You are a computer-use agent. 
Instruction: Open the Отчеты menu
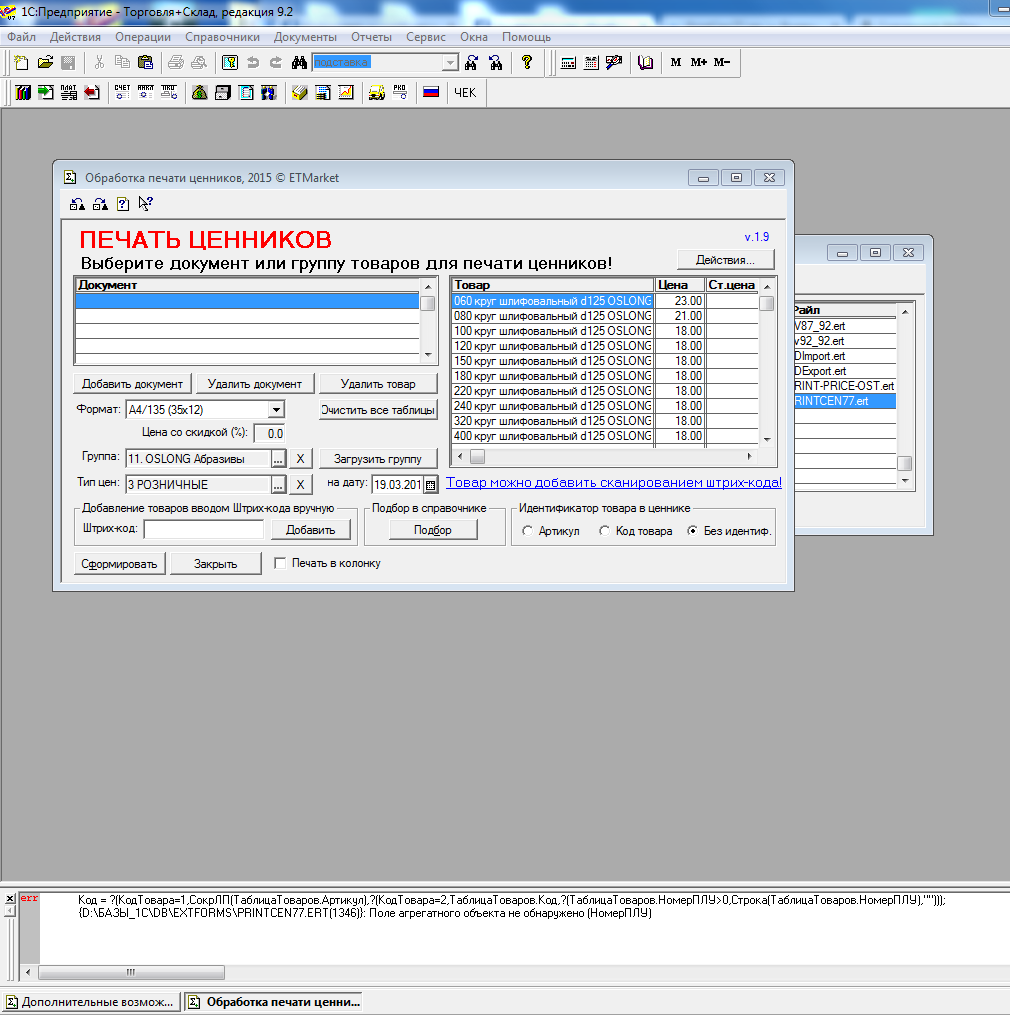click(x=371, y=37)
